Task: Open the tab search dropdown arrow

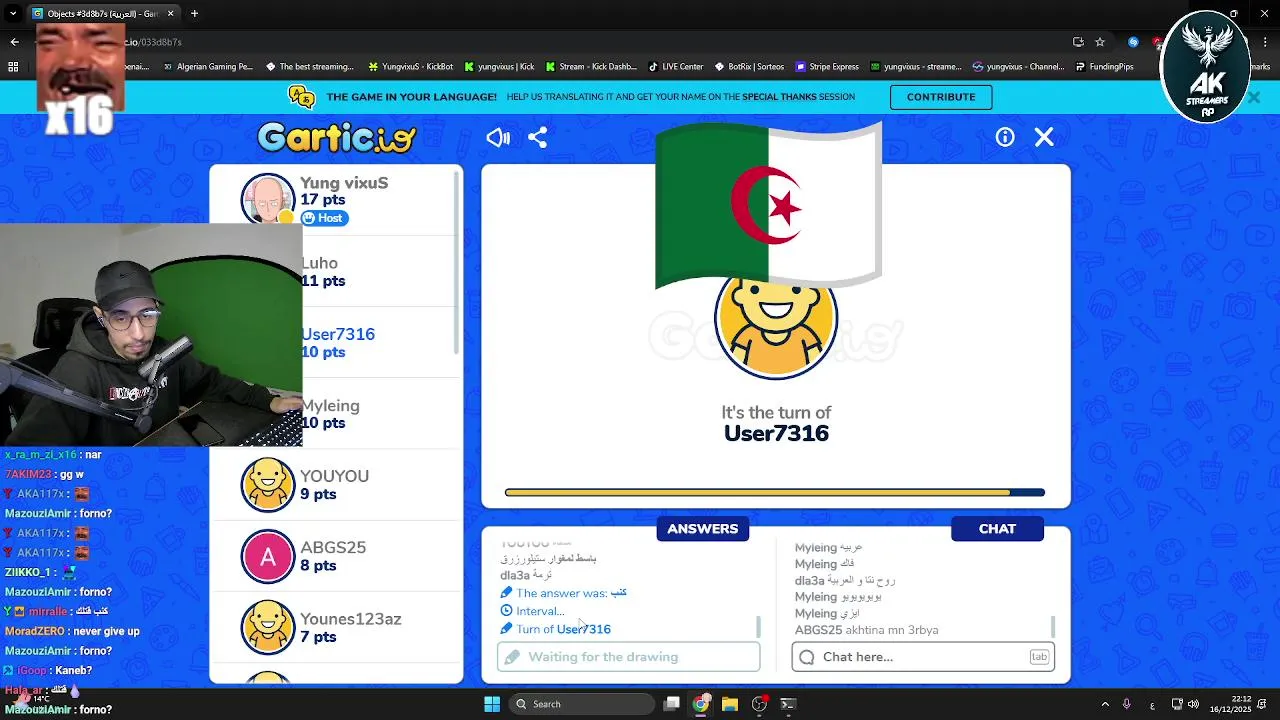Action: (13, 13)
